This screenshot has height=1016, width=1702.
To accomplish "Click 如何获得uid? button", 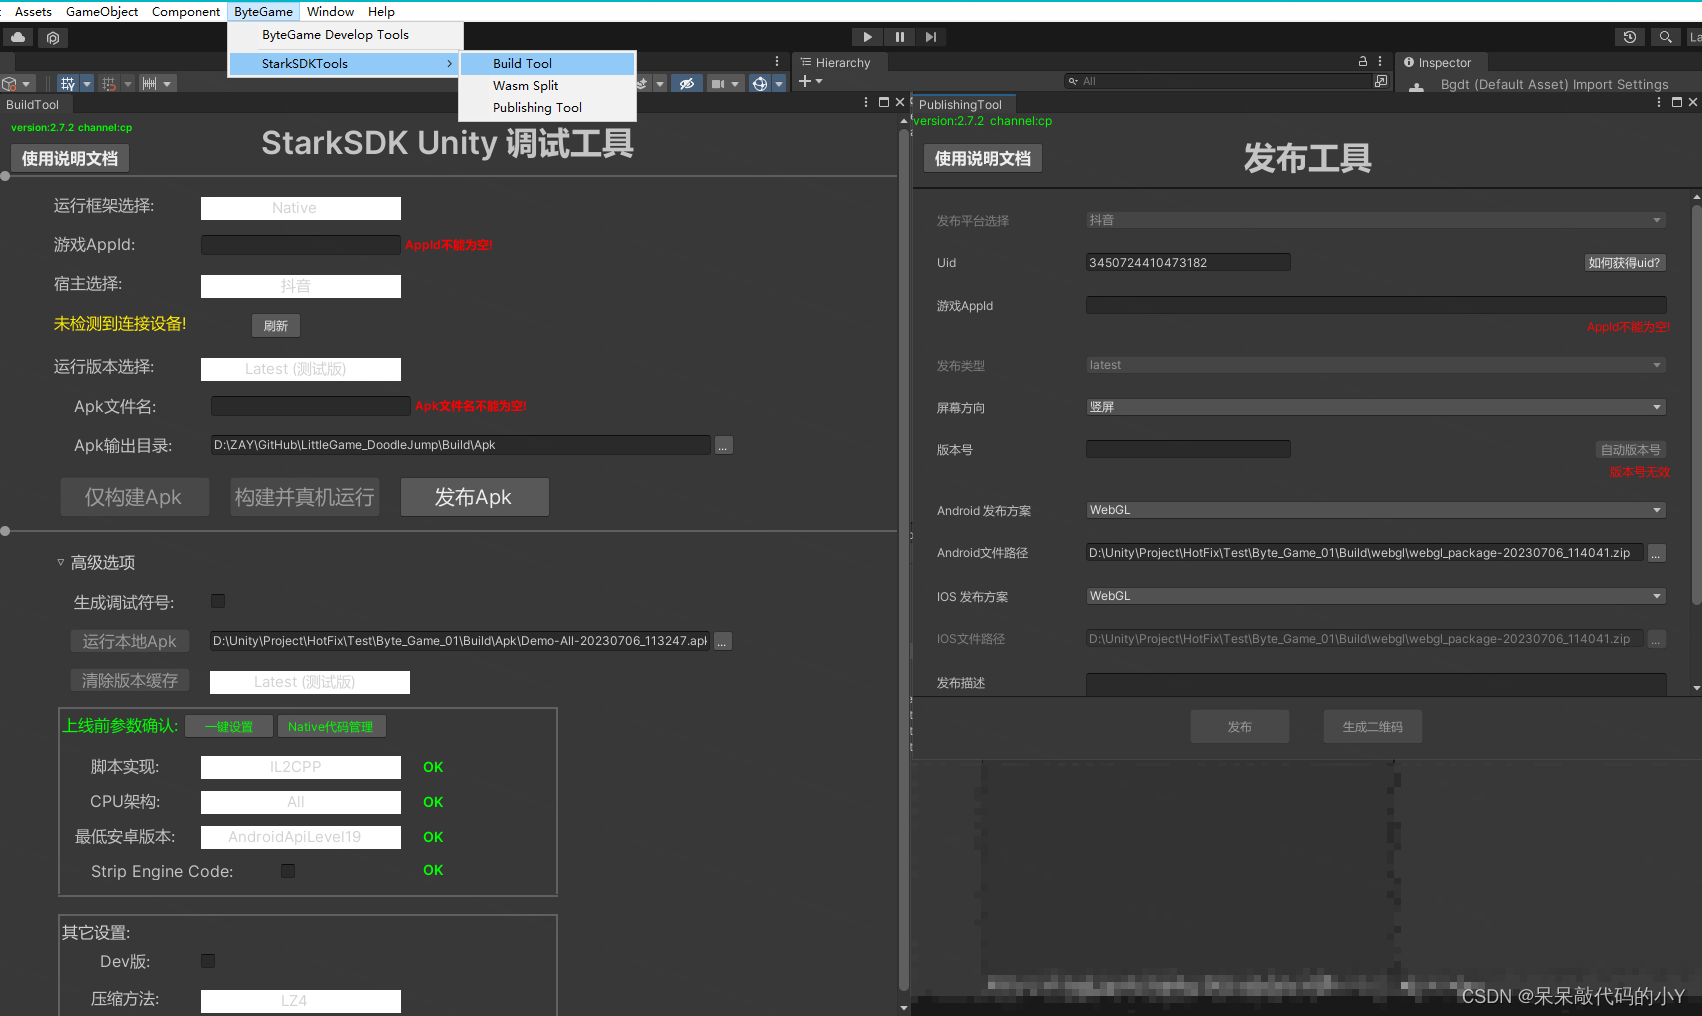I will 1625,263.
